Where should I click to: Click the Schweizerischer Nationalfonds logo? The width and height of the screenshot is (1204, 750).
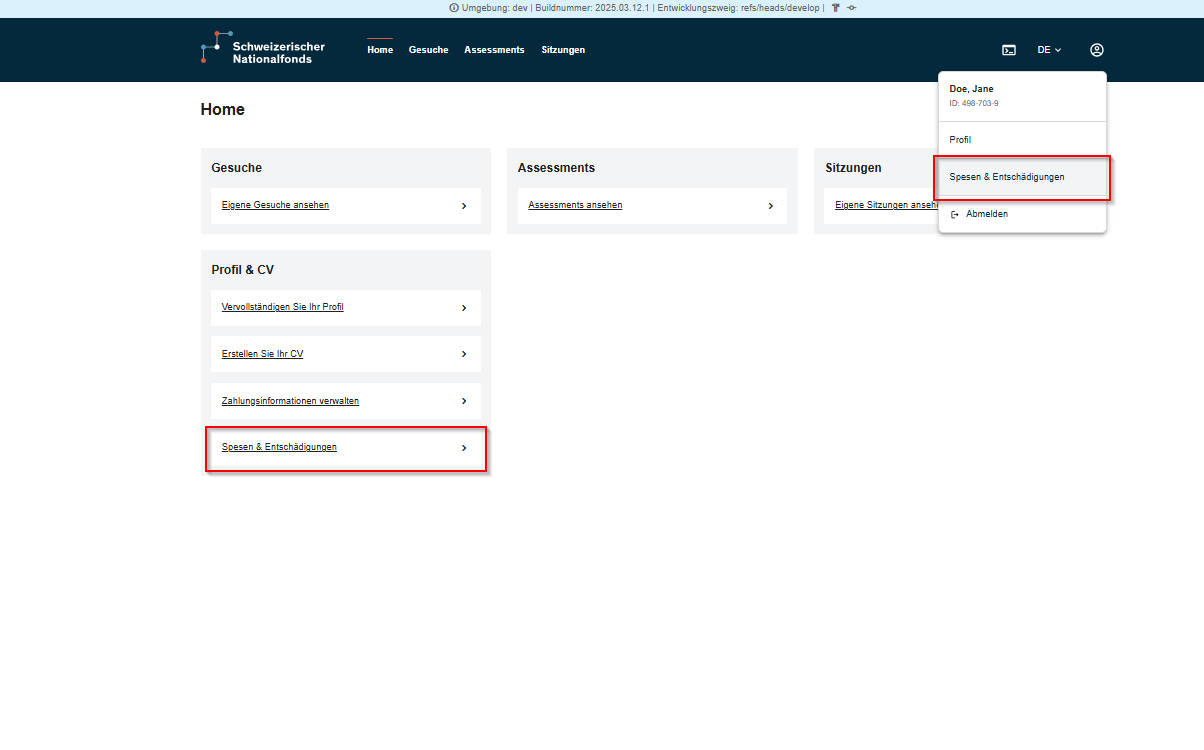pos(262,50)
